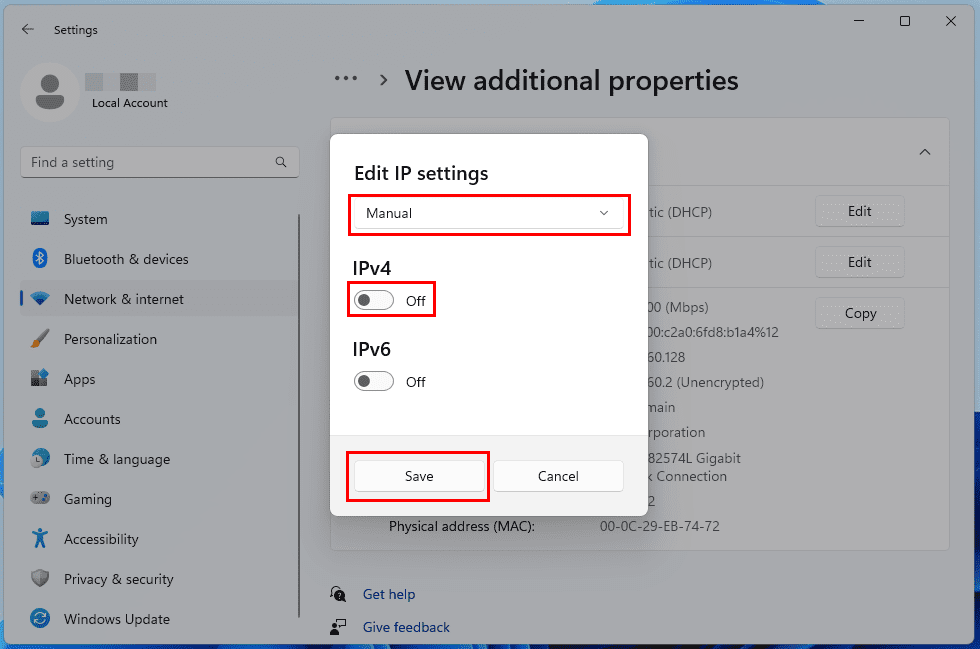Click the Network & internet wifi icon

point(40,299)
